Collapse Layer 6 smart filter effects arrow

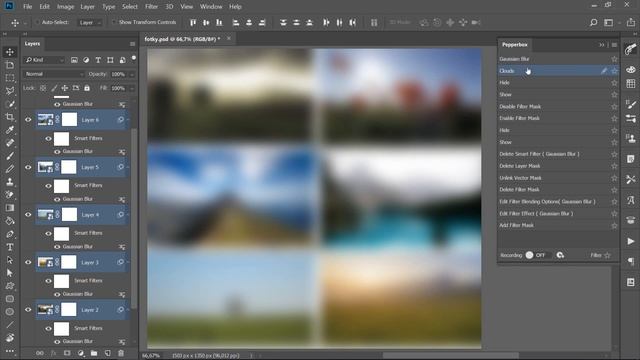tap(128, 120)
